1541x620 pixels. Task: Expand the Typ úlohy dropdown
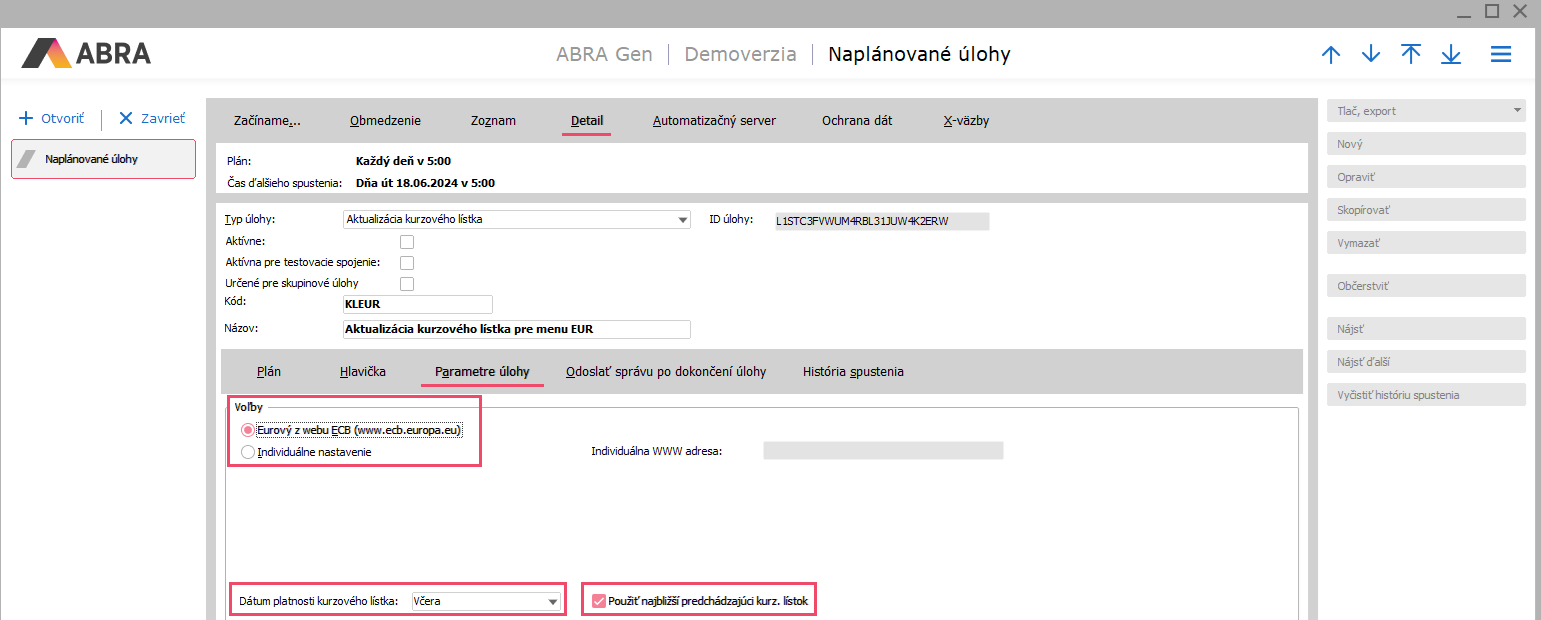(x=682, y=219)
